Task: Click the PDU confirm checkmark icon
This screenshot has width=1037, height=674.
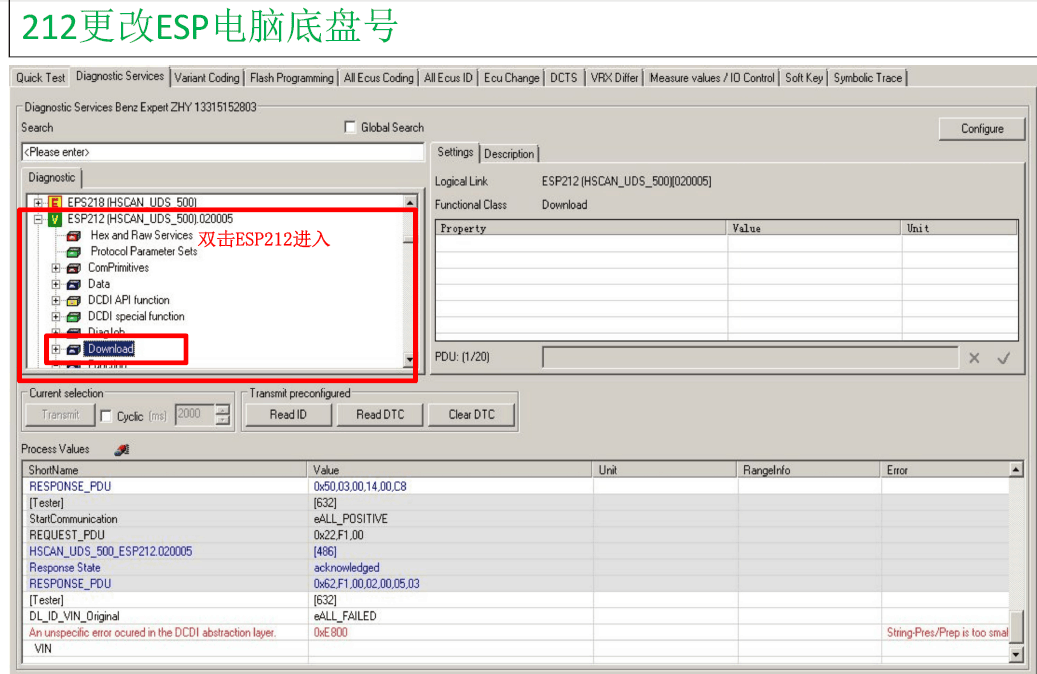Action: [1004, 358]
